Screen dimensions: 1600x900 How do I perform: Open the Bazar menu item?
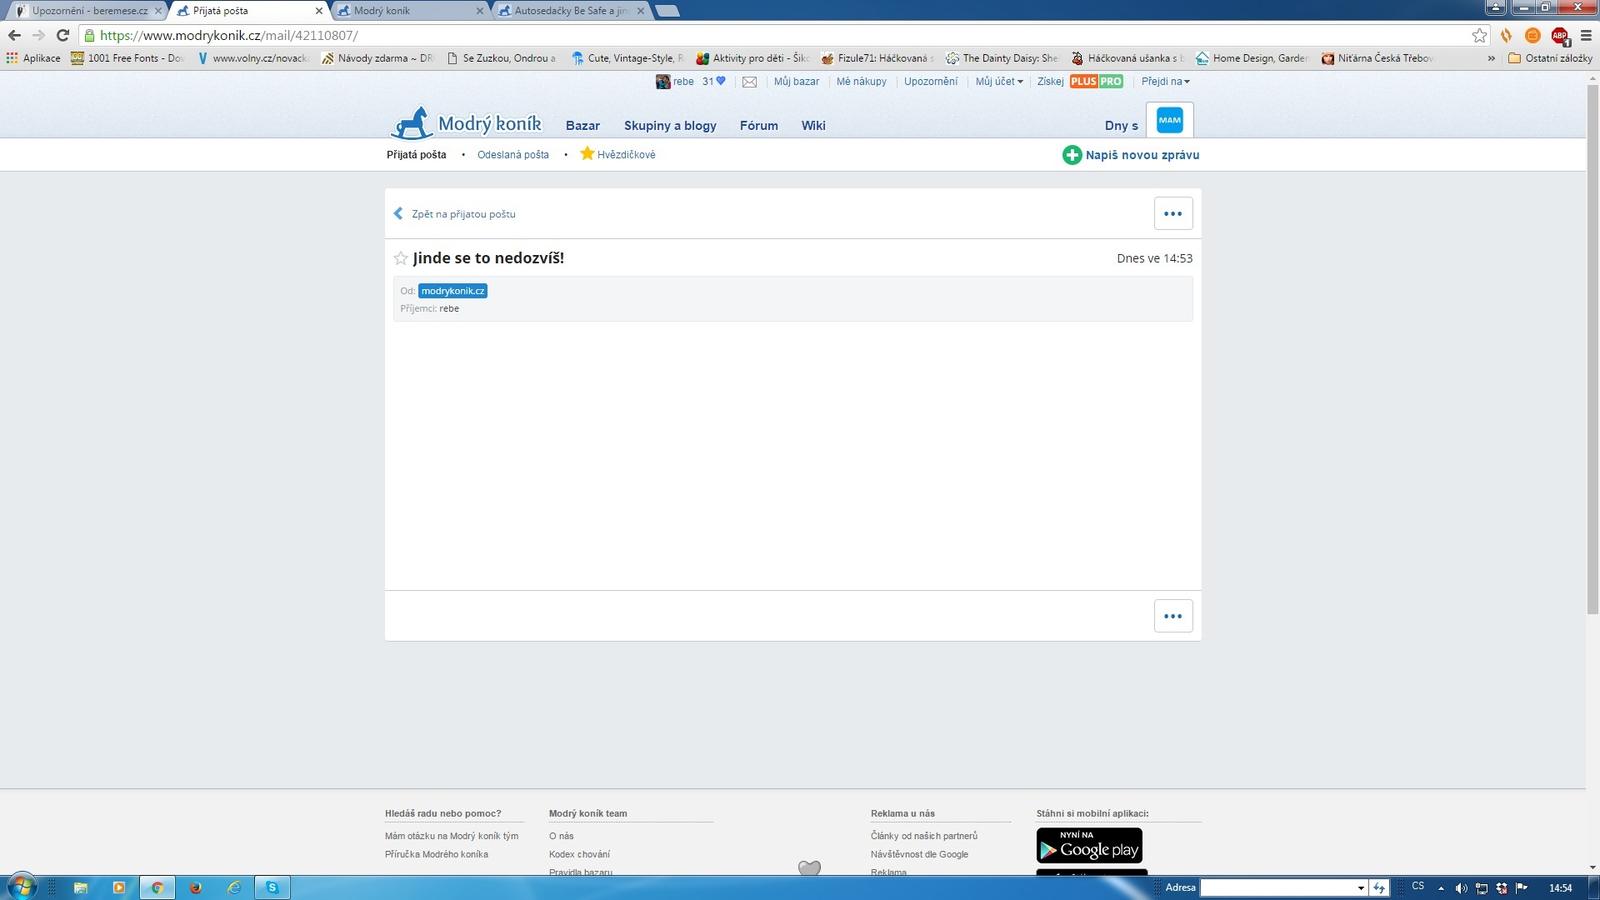pos(582,126)
